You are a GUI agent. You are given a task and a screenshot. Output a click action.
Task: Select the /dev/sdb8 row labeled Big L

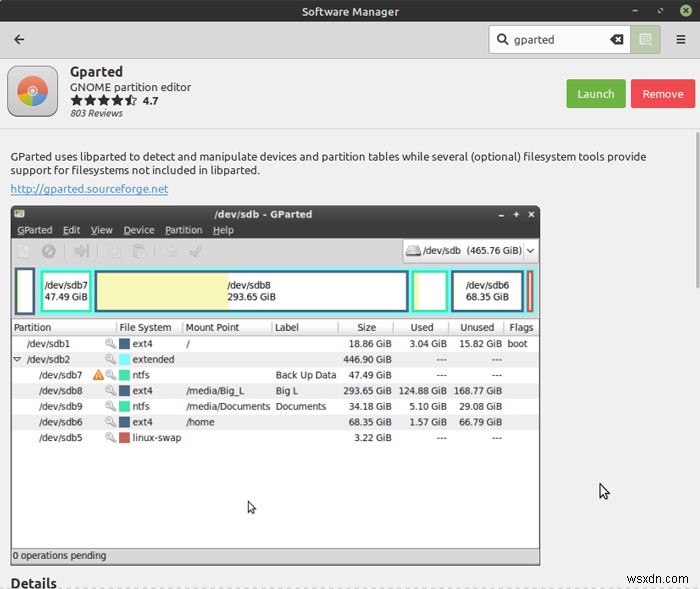pos(275,390)
